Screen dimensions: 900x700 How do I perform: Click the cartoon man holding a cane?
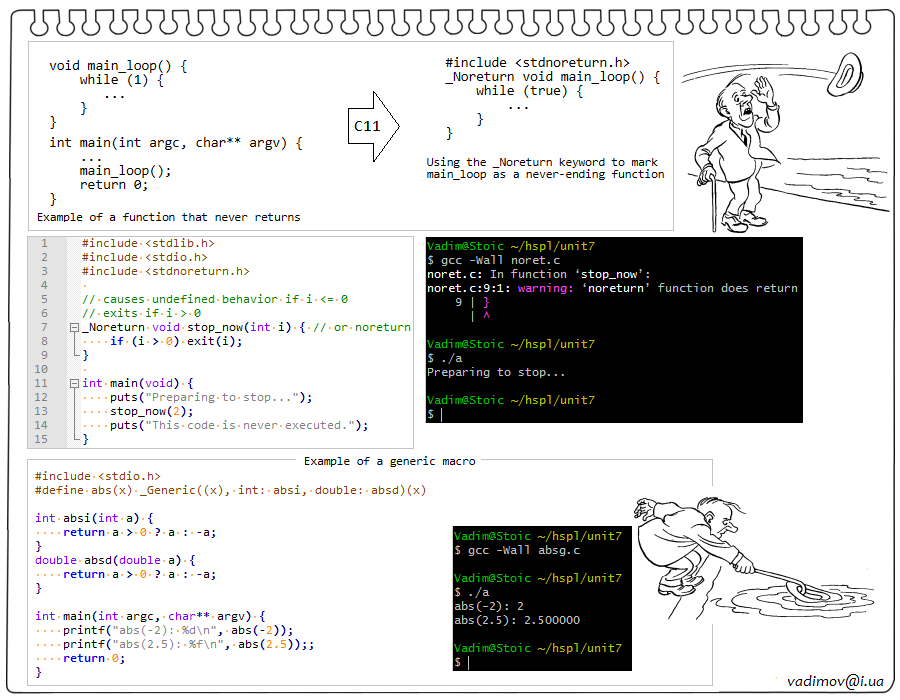735,150
